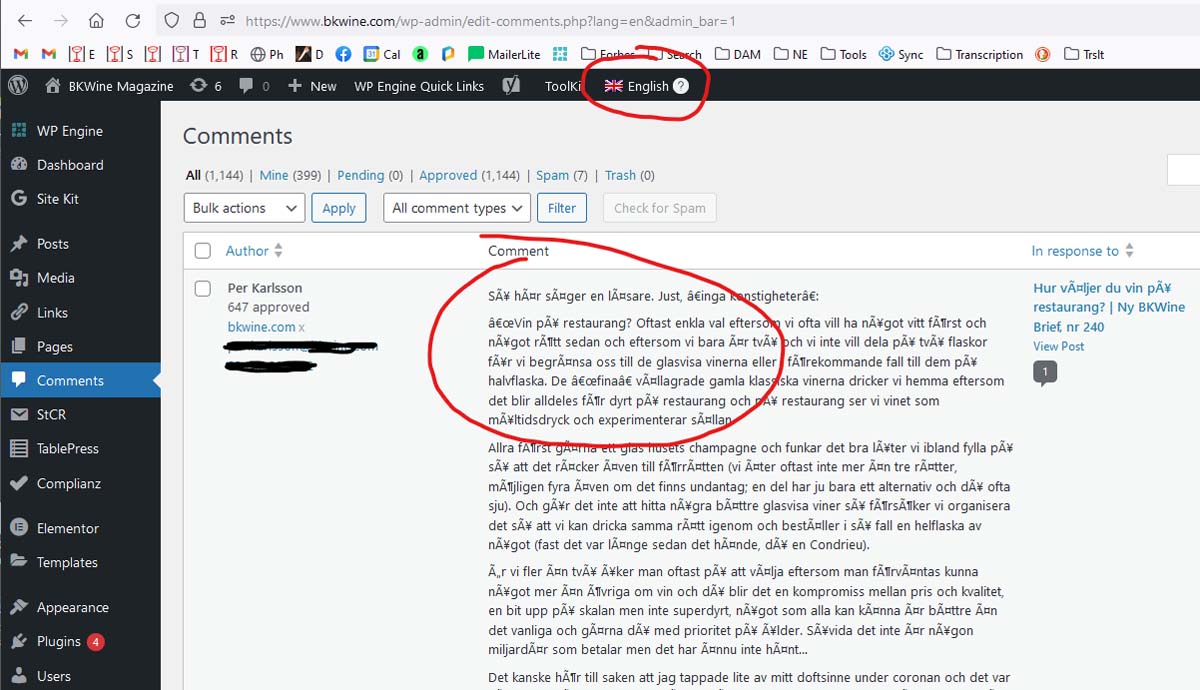
Task: Open the DAM bookmarks folder
Action: [x=739, y=54]
